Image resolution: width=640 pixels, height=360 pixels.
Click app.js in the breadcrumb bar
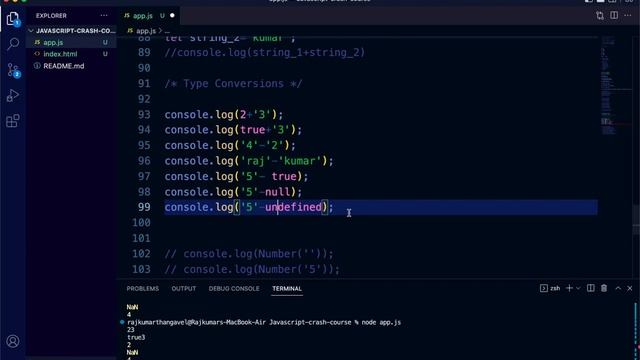coord(146,31)
